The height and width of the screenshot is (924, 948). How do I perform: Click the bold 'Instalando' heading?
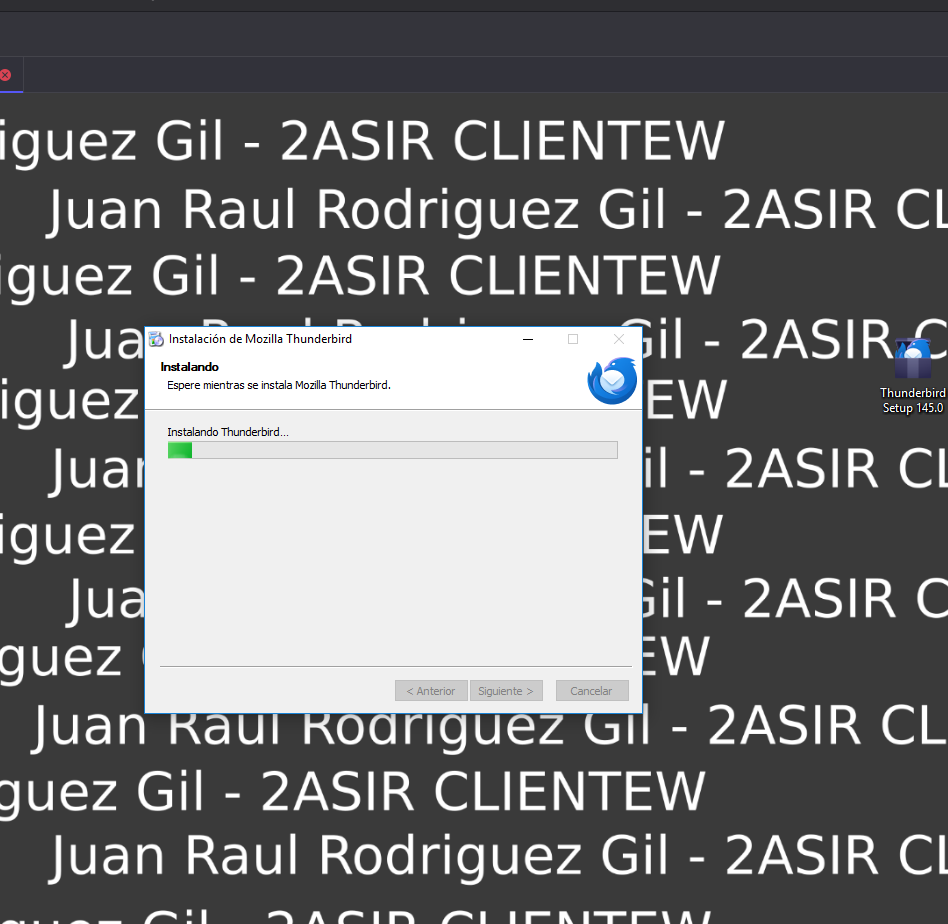pyautogui.click(x=189, y=367)
